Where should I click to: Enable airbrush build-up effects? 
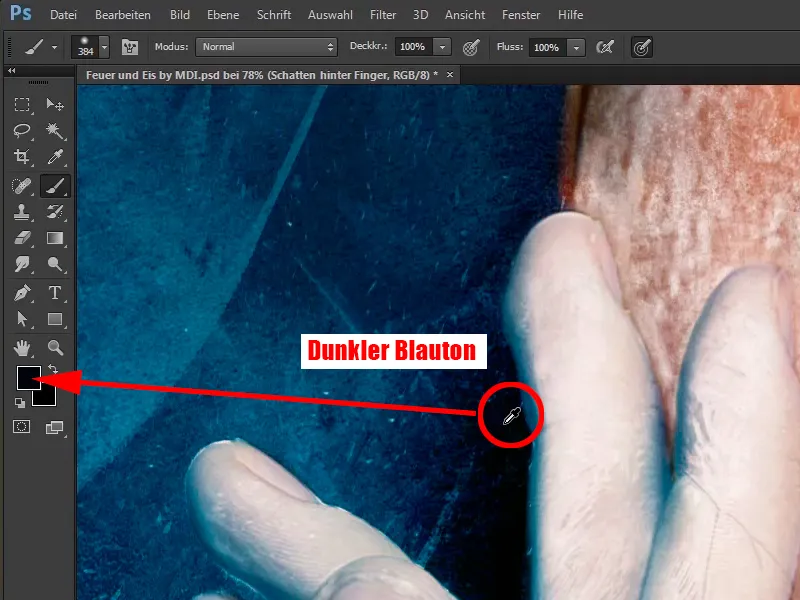point(605,47)
